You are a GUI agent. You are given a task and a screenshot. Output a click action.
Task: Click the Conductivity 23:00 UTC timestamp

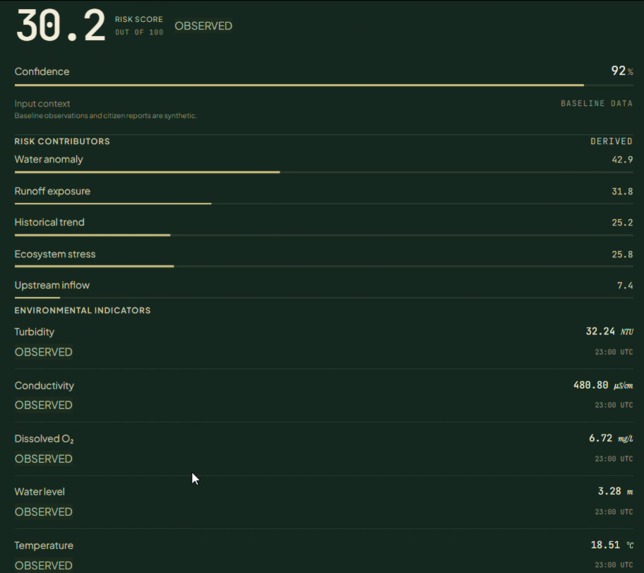click(x=614, y=405)
